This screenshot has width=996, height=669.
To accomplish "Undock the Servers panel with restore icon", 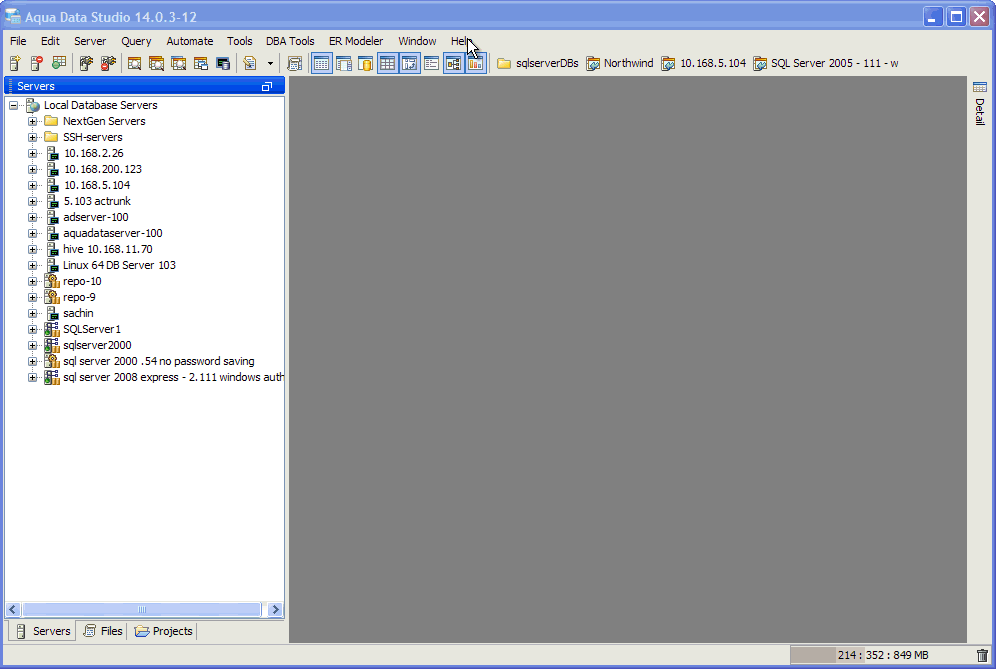I will 267,86.
